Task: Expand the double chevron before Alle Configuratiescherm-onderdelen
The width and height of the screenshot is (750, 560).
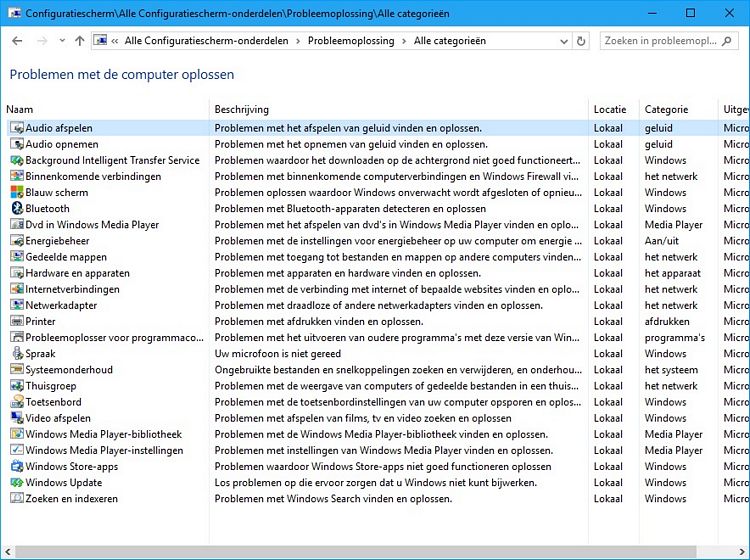Action: coord(115,41)
